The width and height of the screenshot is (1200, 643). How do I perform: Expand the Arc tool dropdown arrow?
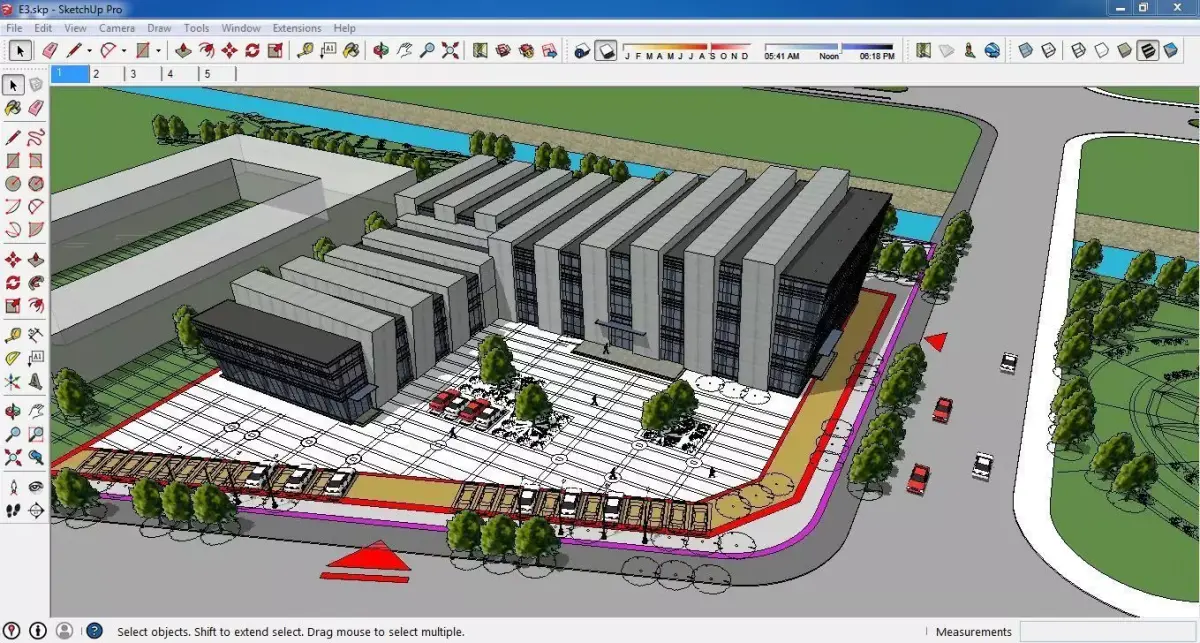click(124, 50)
